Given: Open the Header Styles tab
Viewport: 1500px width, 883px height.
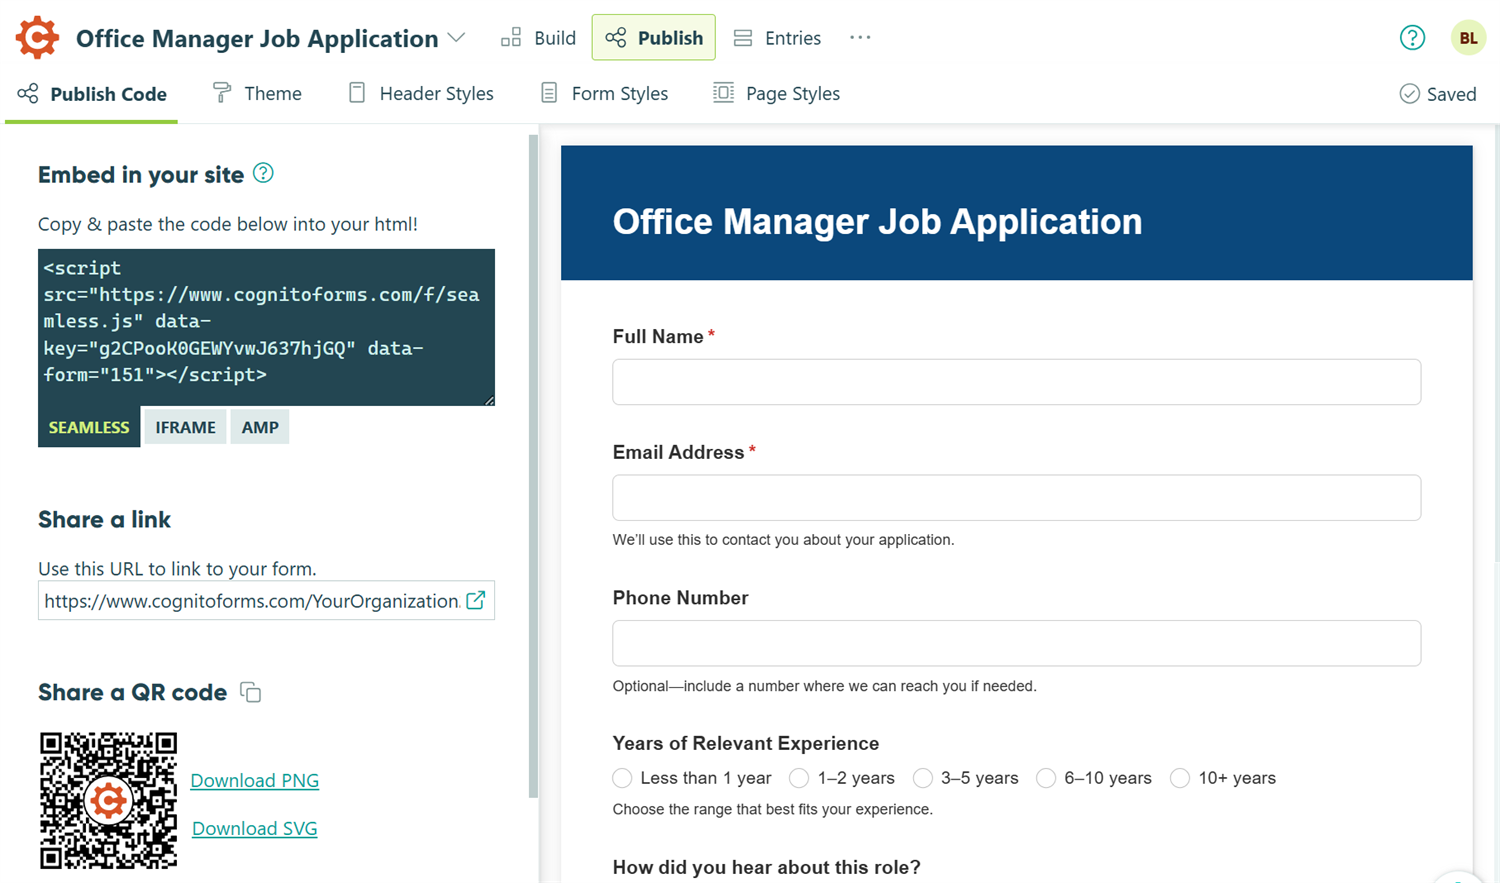Looking at the screenshot, I should point(421,94).
